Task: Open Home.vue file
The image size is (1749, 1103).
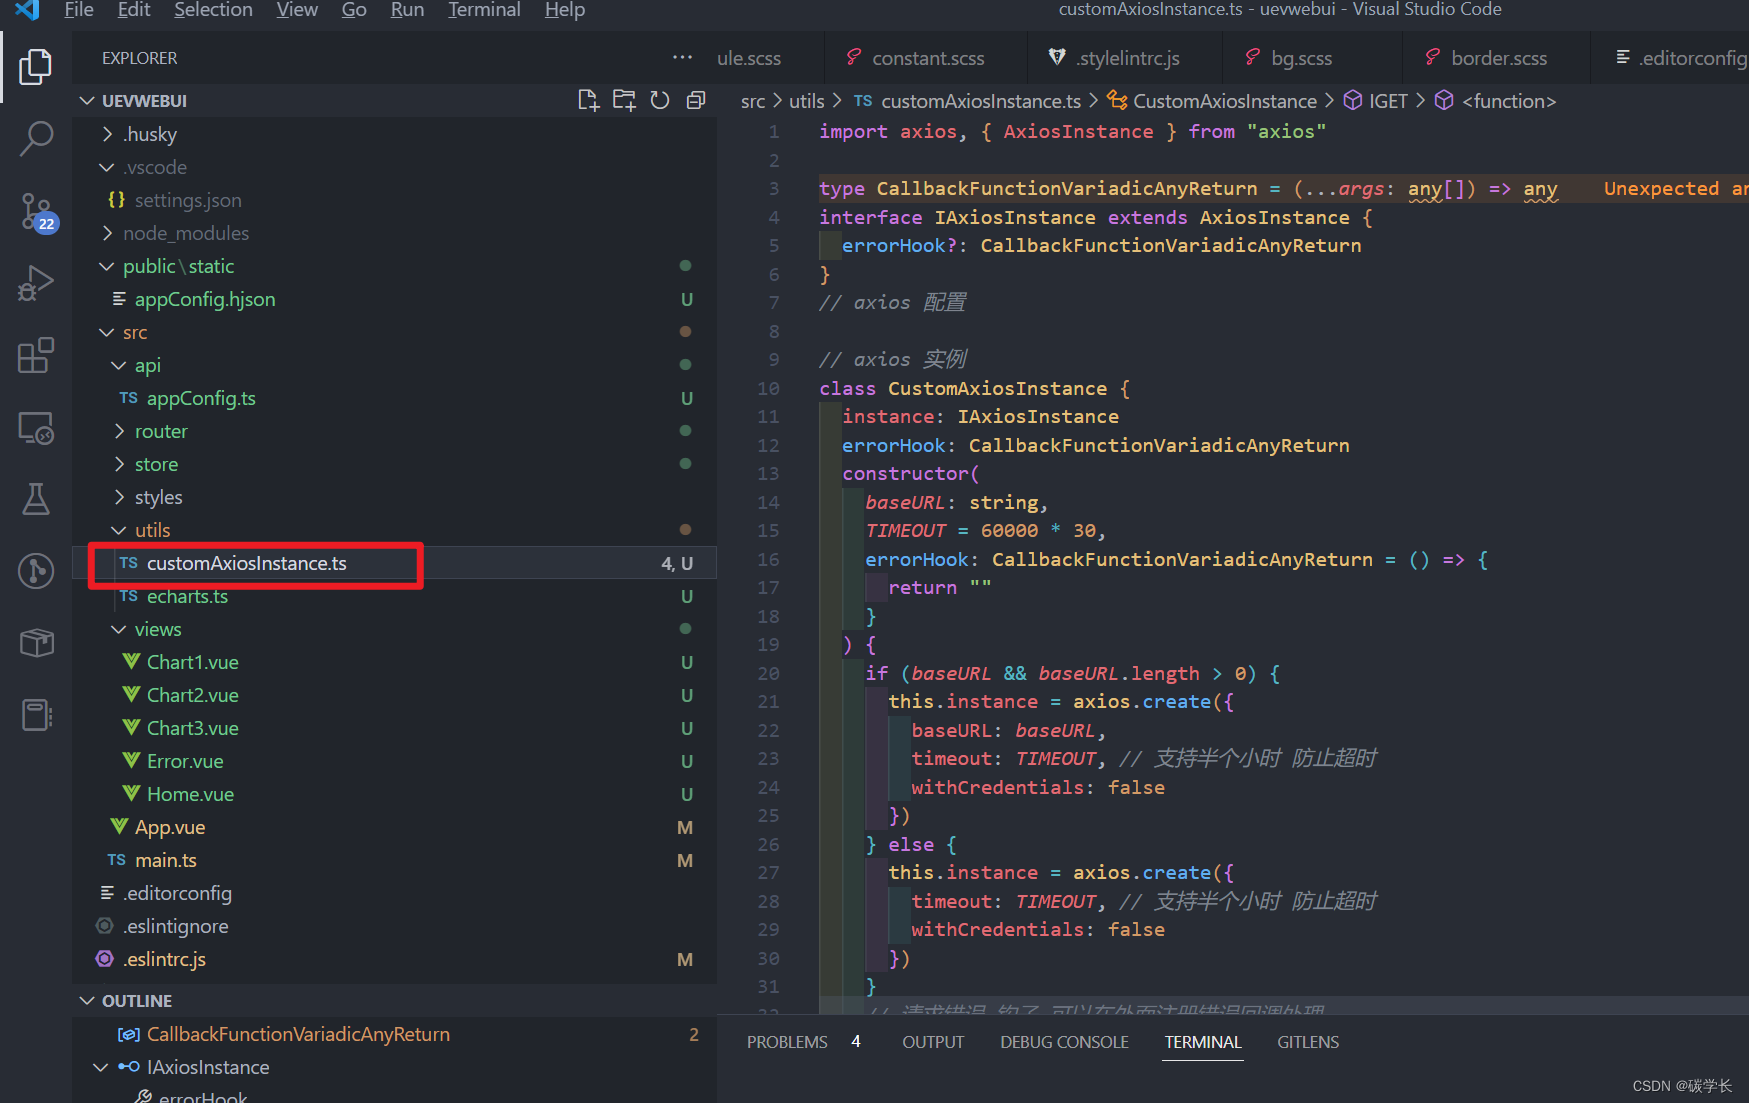Action: point(394,794)
